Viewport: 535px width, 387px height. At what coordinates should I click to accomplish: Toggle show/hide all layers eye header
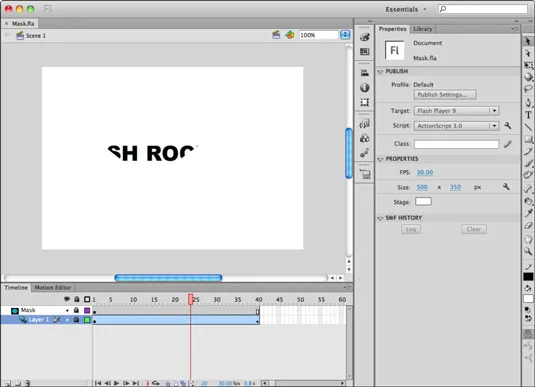(x=67, y=299)
